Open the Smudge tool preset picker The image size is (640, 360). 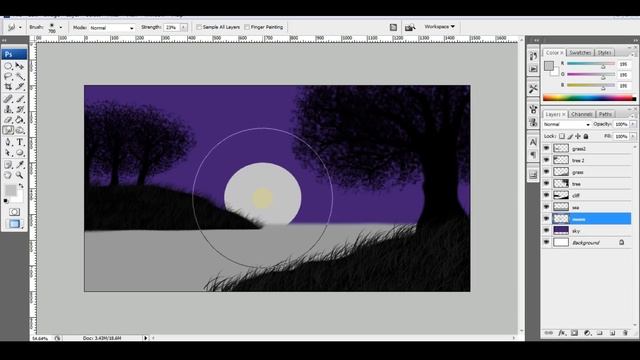(x=14, y=27)
